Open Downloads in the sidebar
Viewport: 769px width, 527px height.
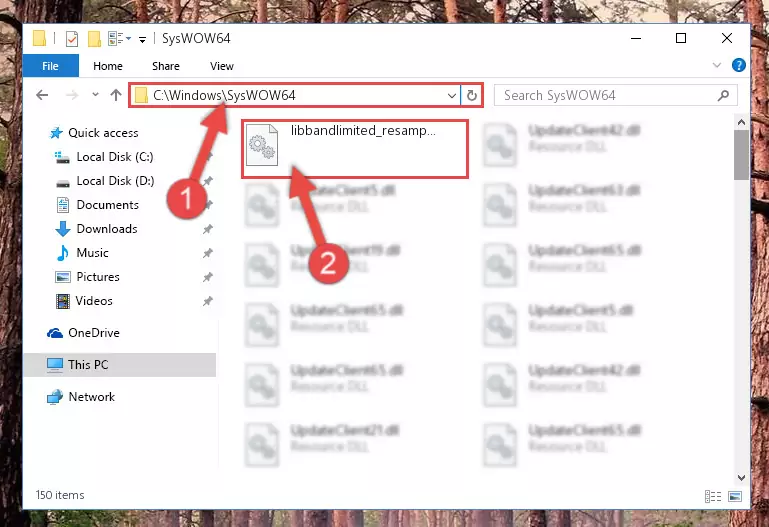point(97,229)
